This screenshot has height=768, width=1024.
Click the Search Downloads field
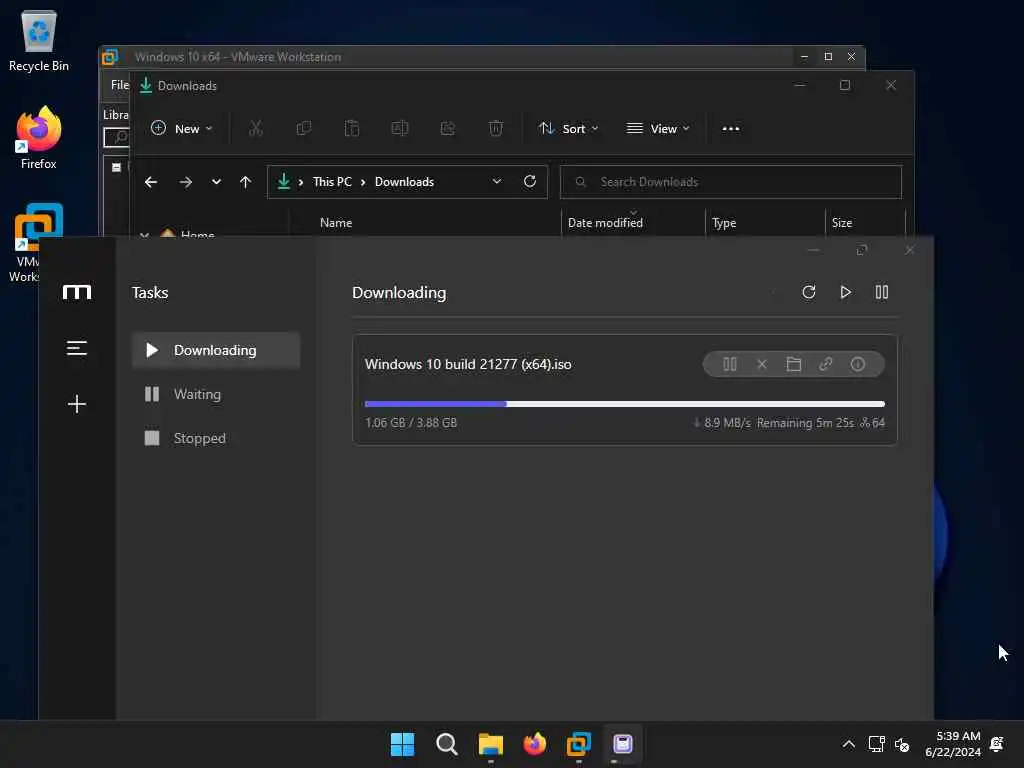[x=730, y=182]
